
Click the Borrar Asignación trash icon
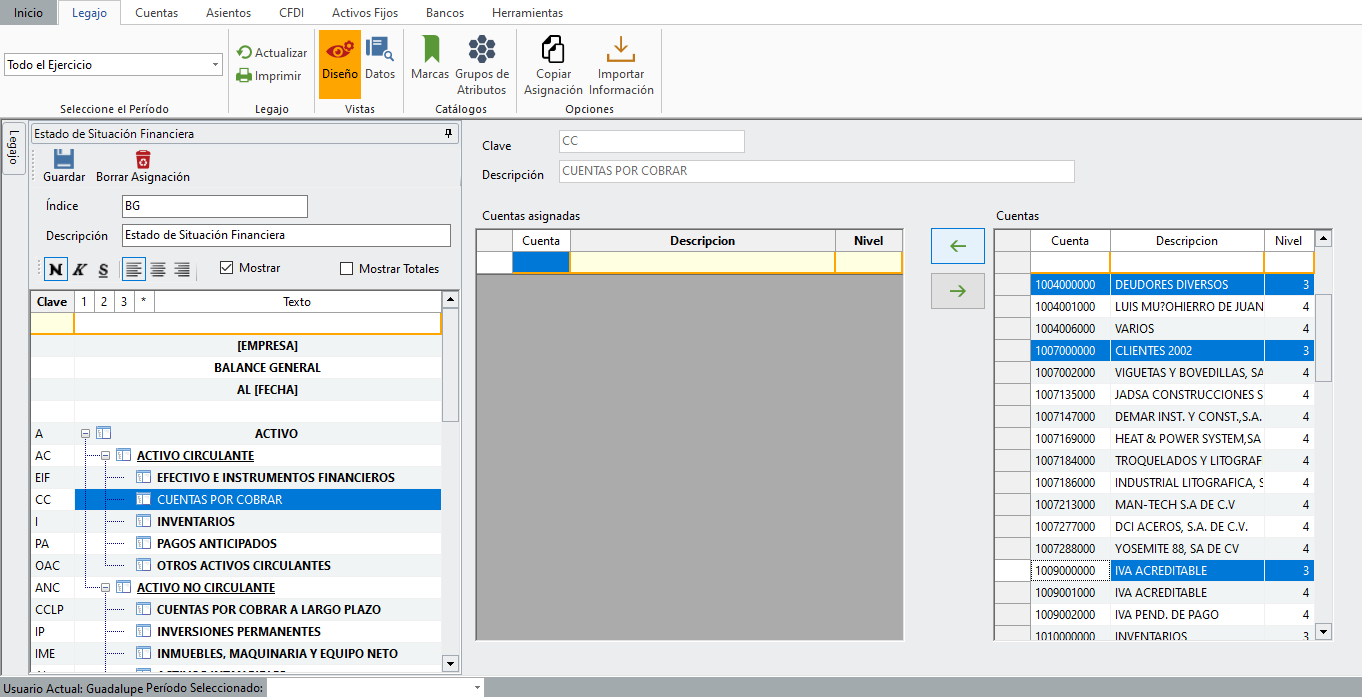143,160
